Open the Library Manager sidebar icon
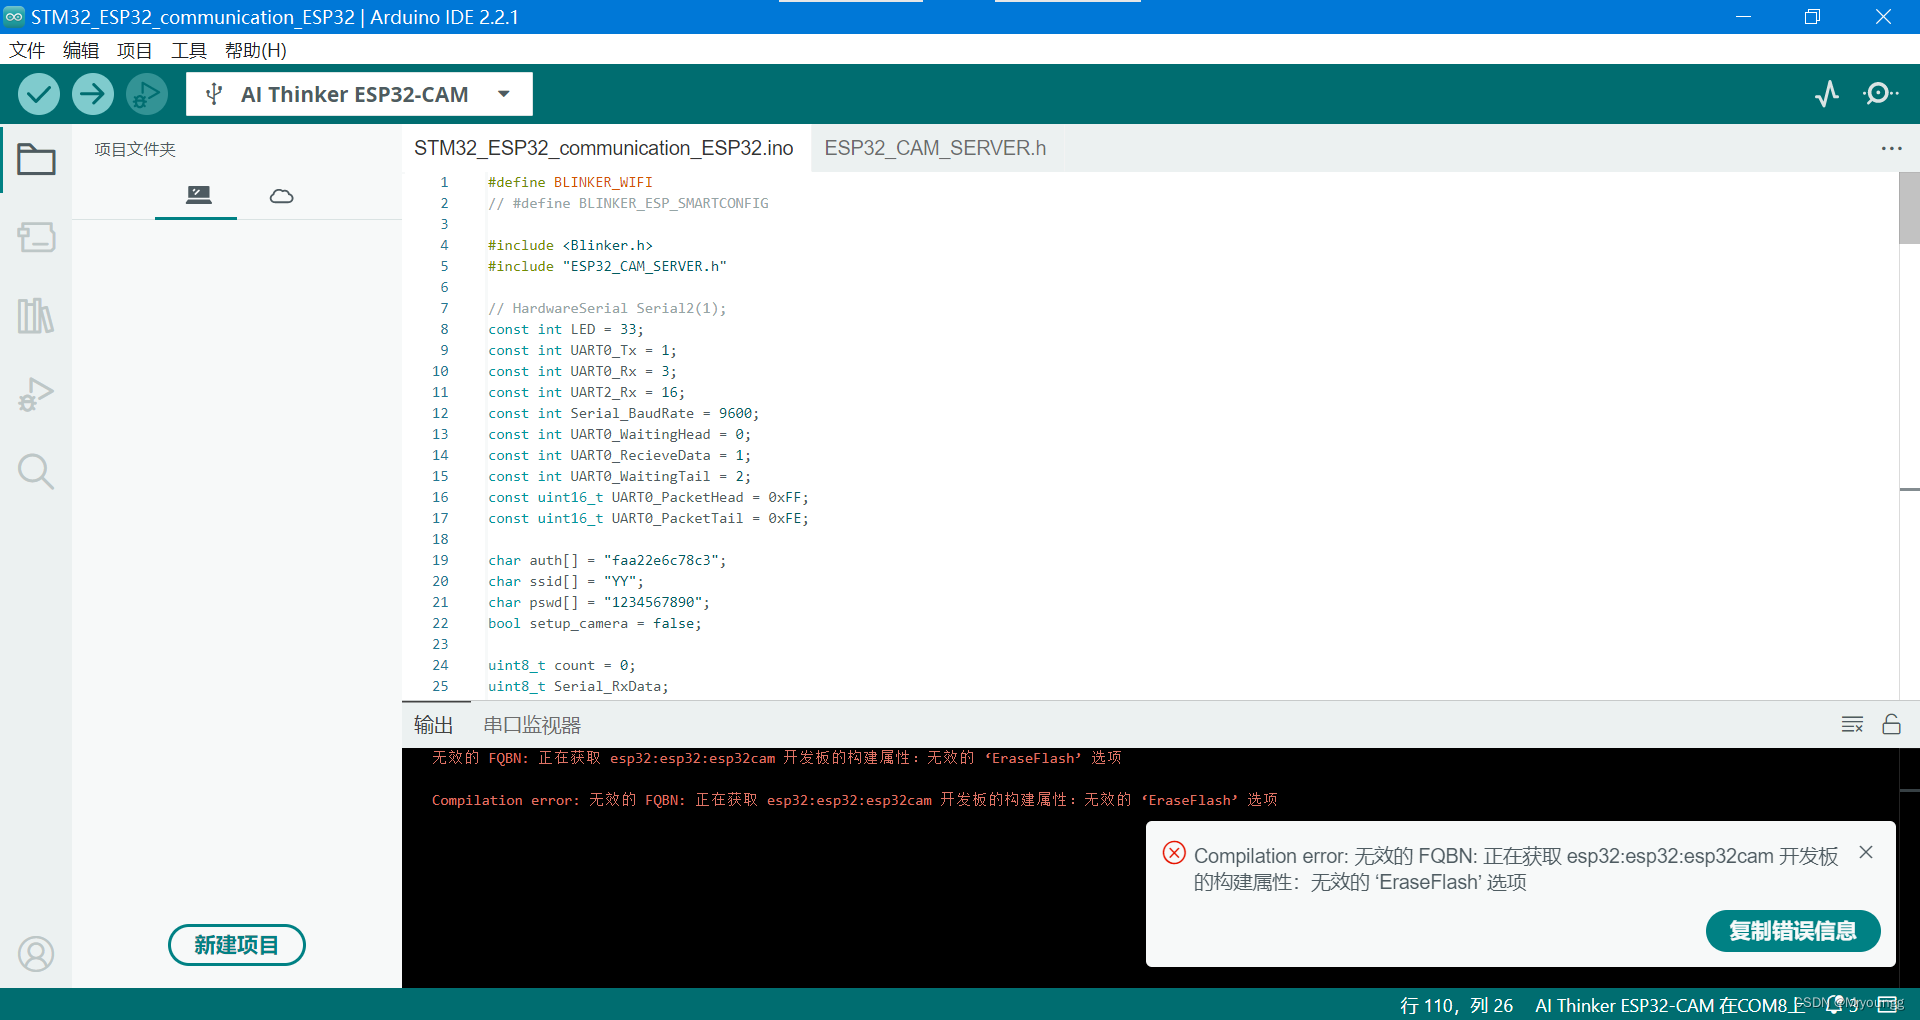 click(x=36, y=315)
